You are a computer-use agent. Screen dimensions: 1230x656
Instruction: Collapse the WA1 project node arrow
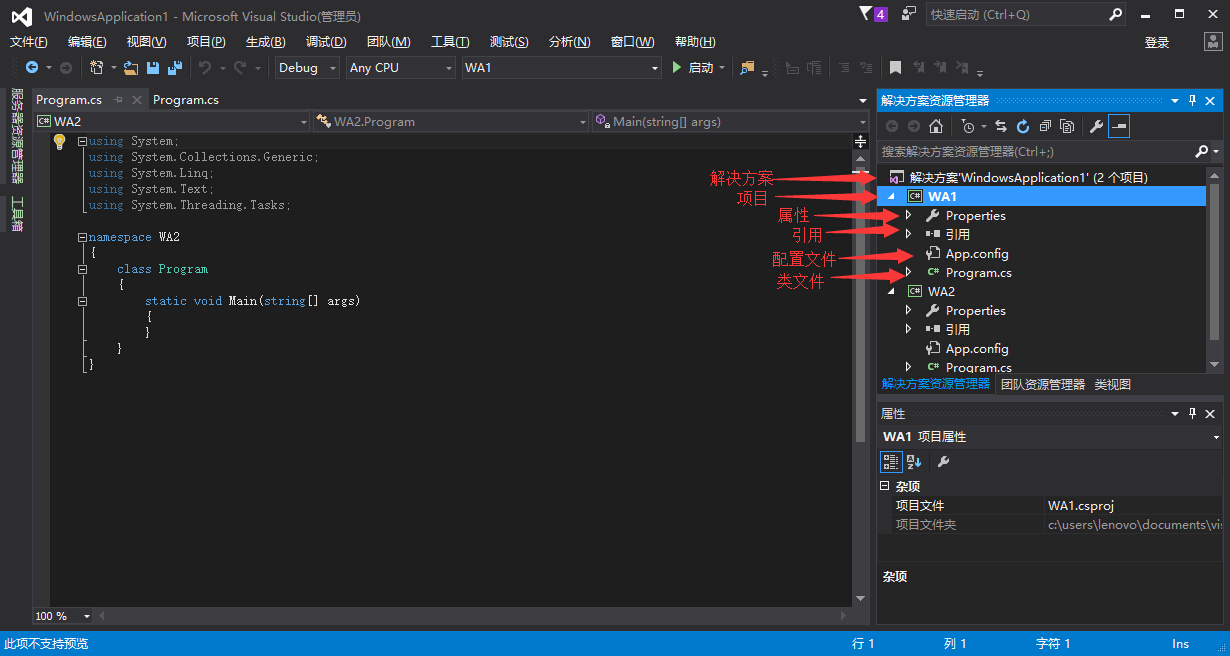click(x=891, y=197)
